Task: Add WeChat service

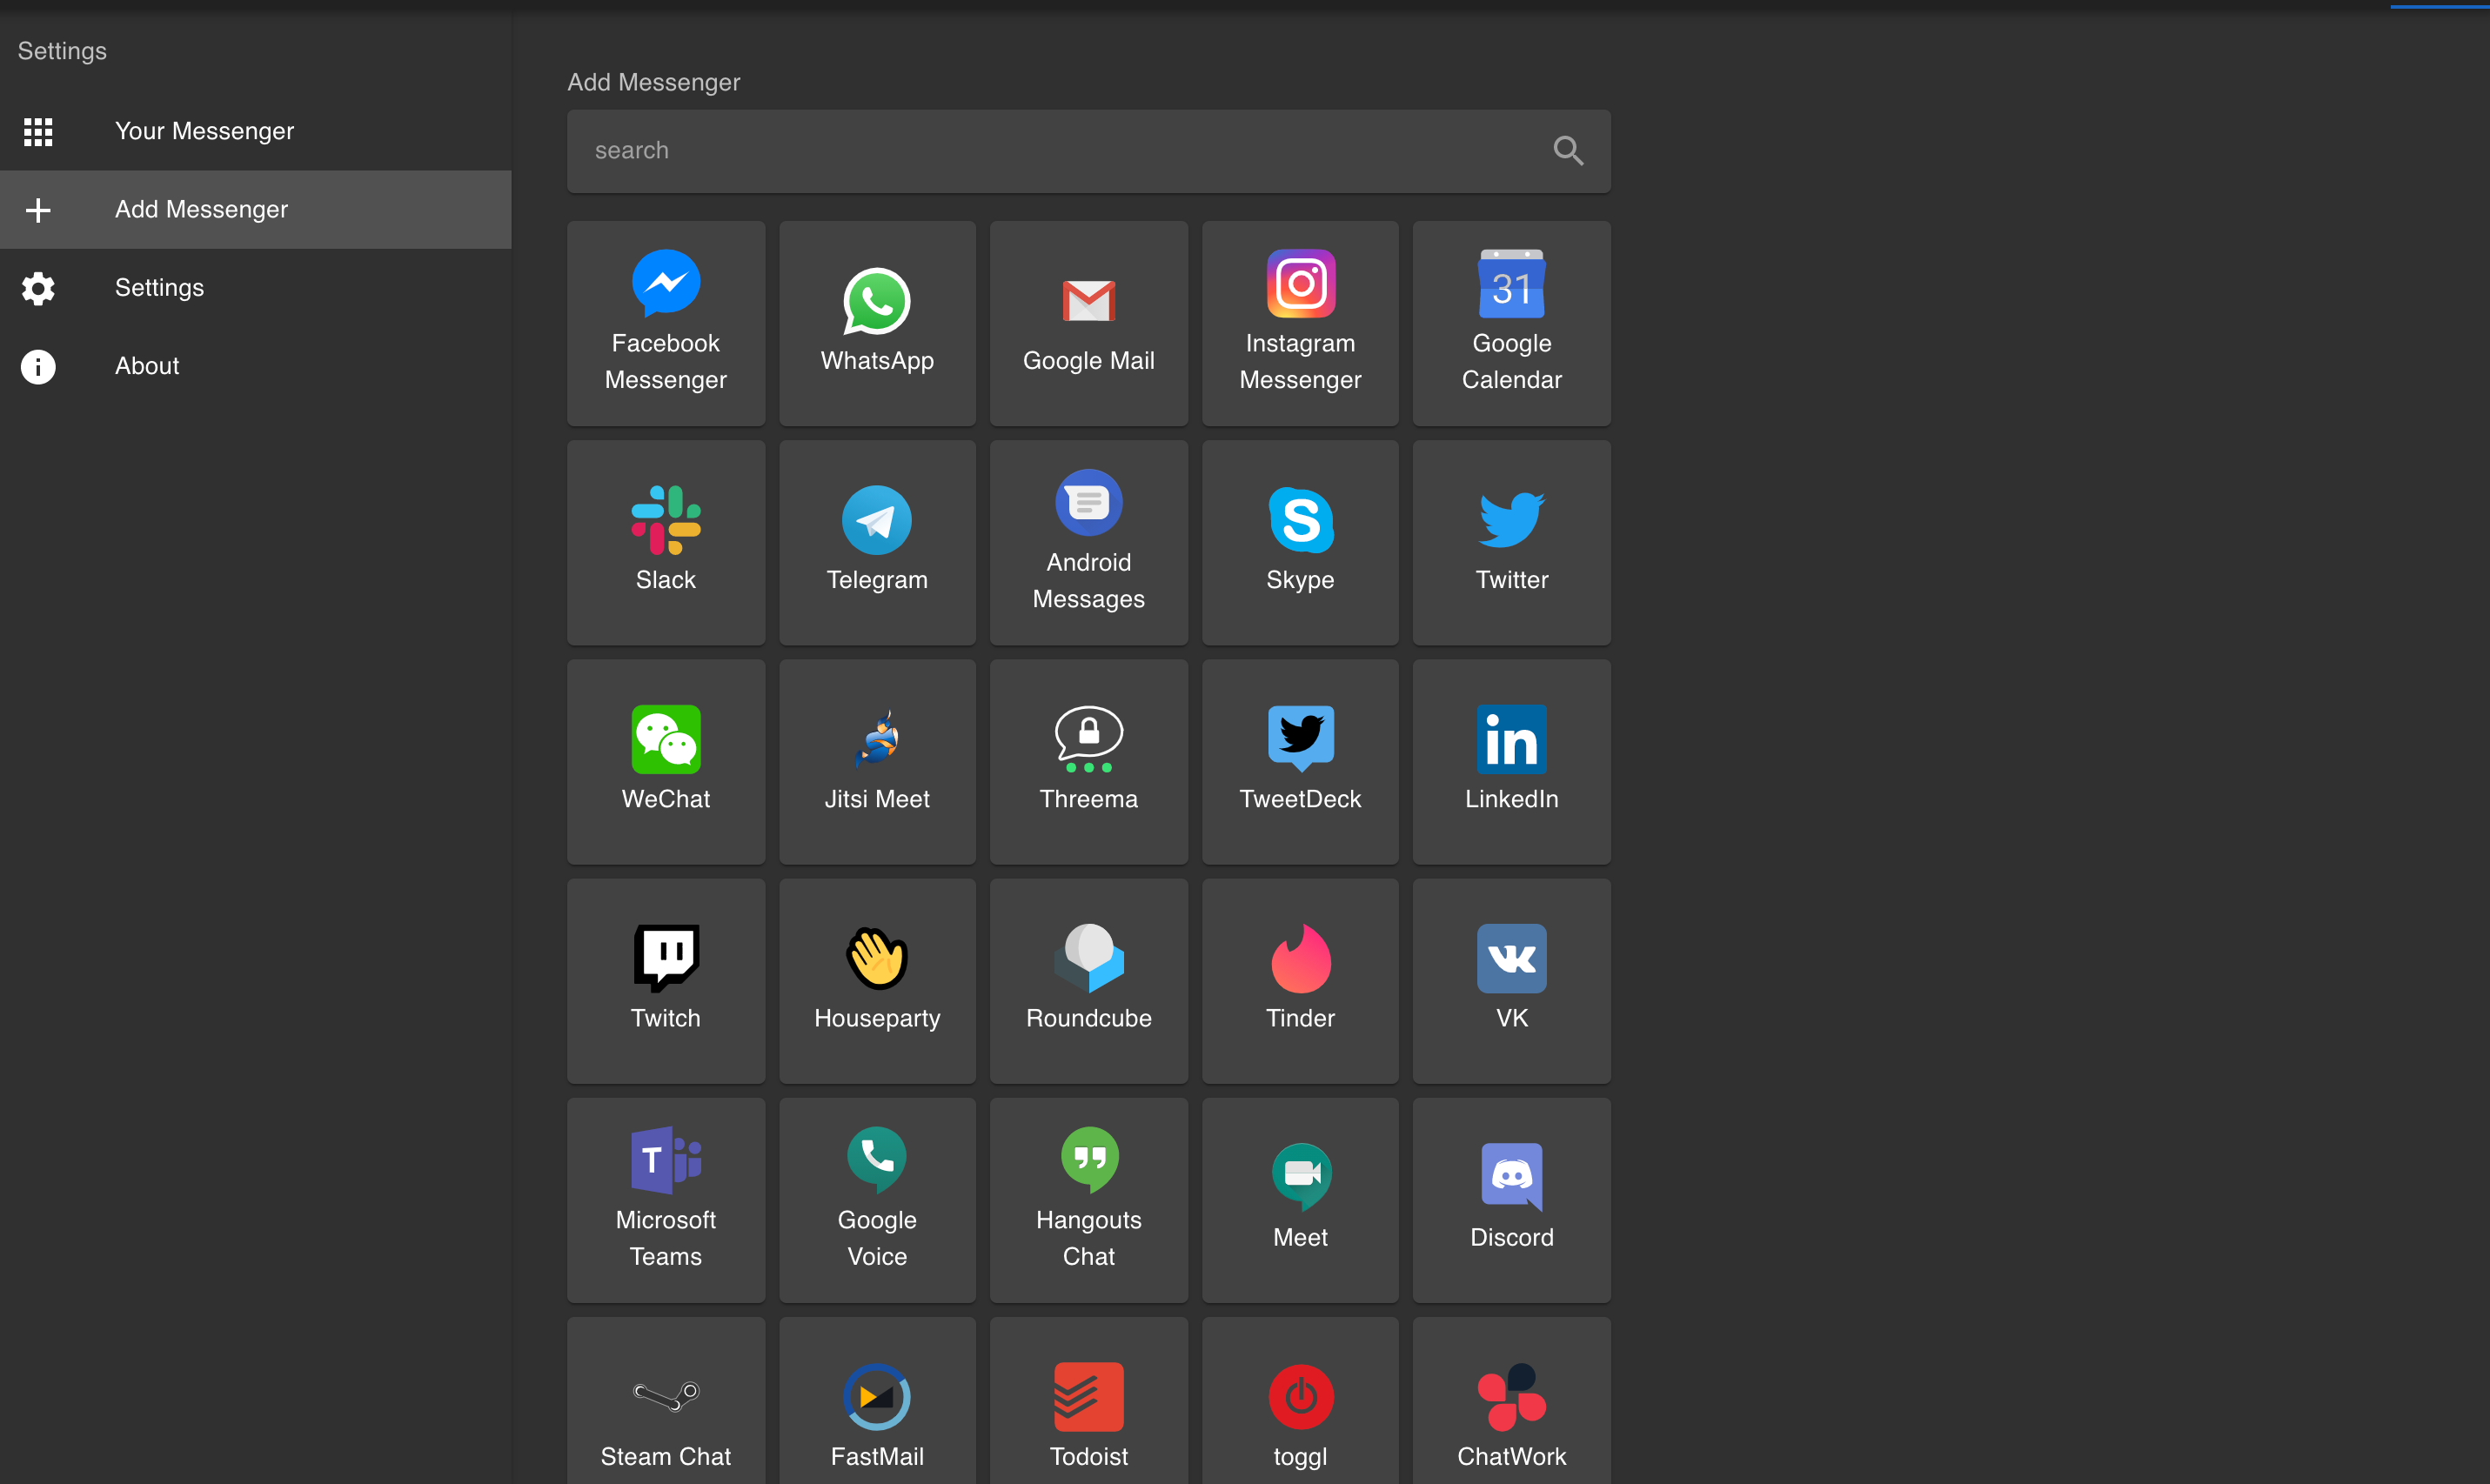Action: click(666, 762)
